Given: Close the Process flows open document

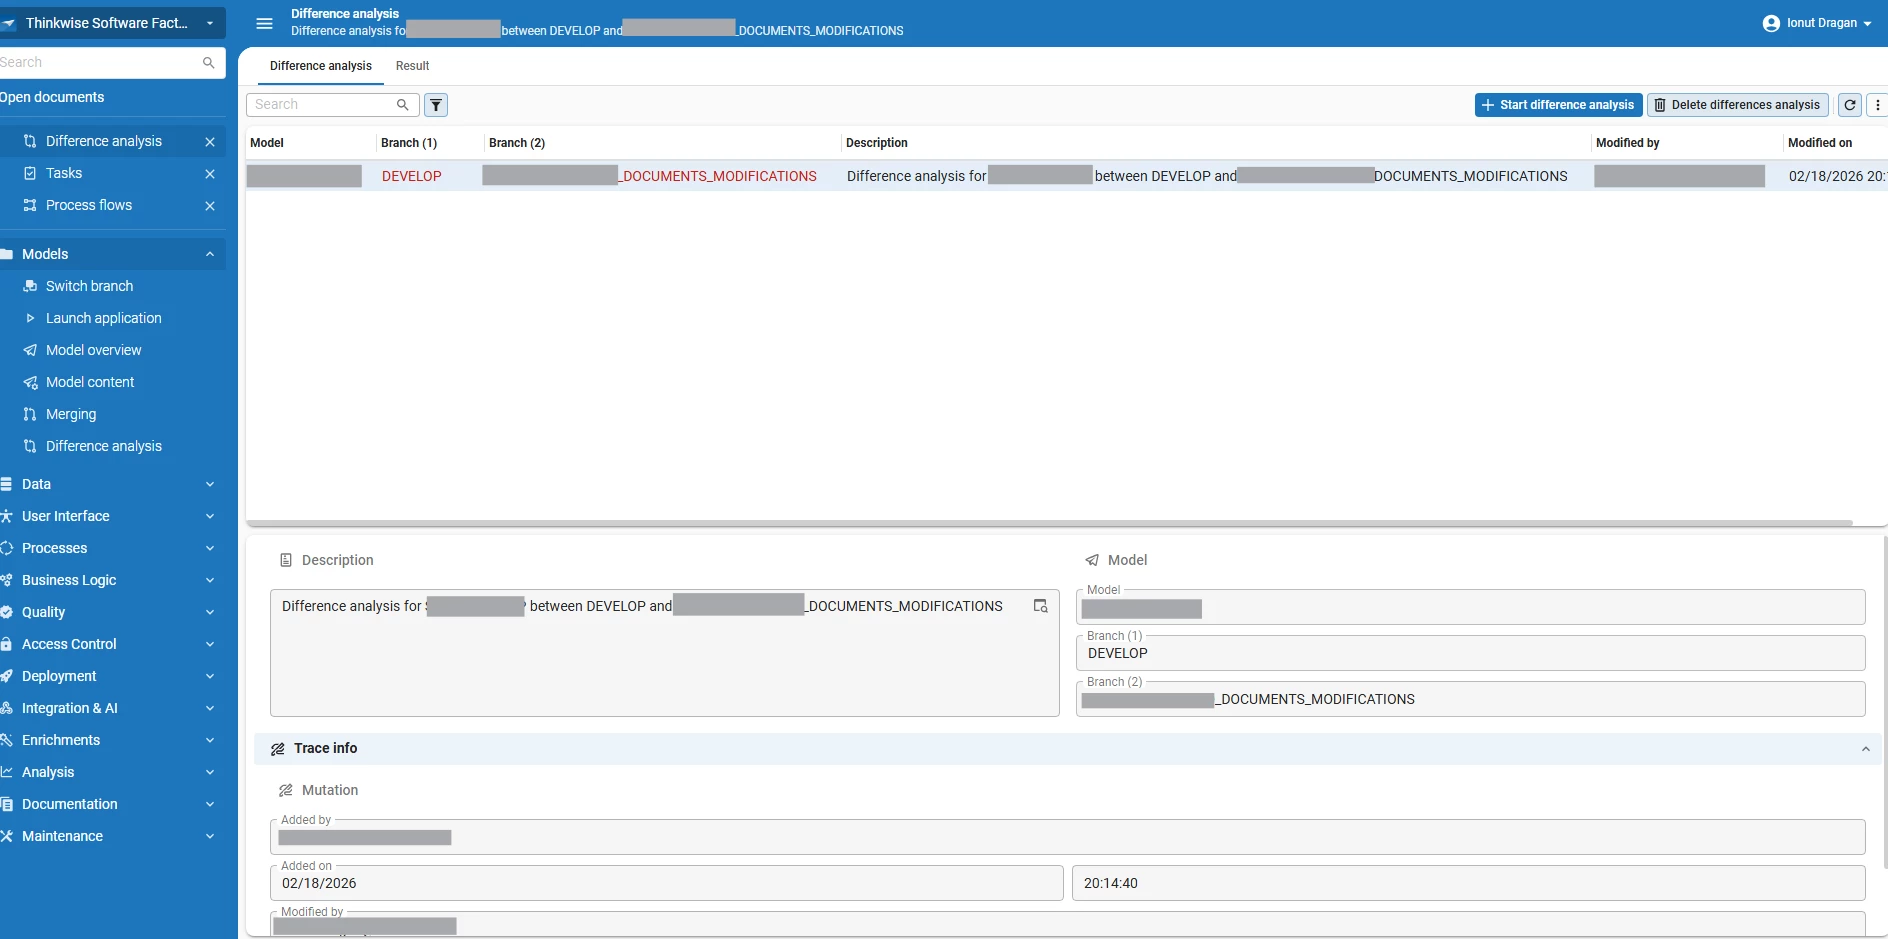Looking at the screenshot, I should [x=210, y=206].
